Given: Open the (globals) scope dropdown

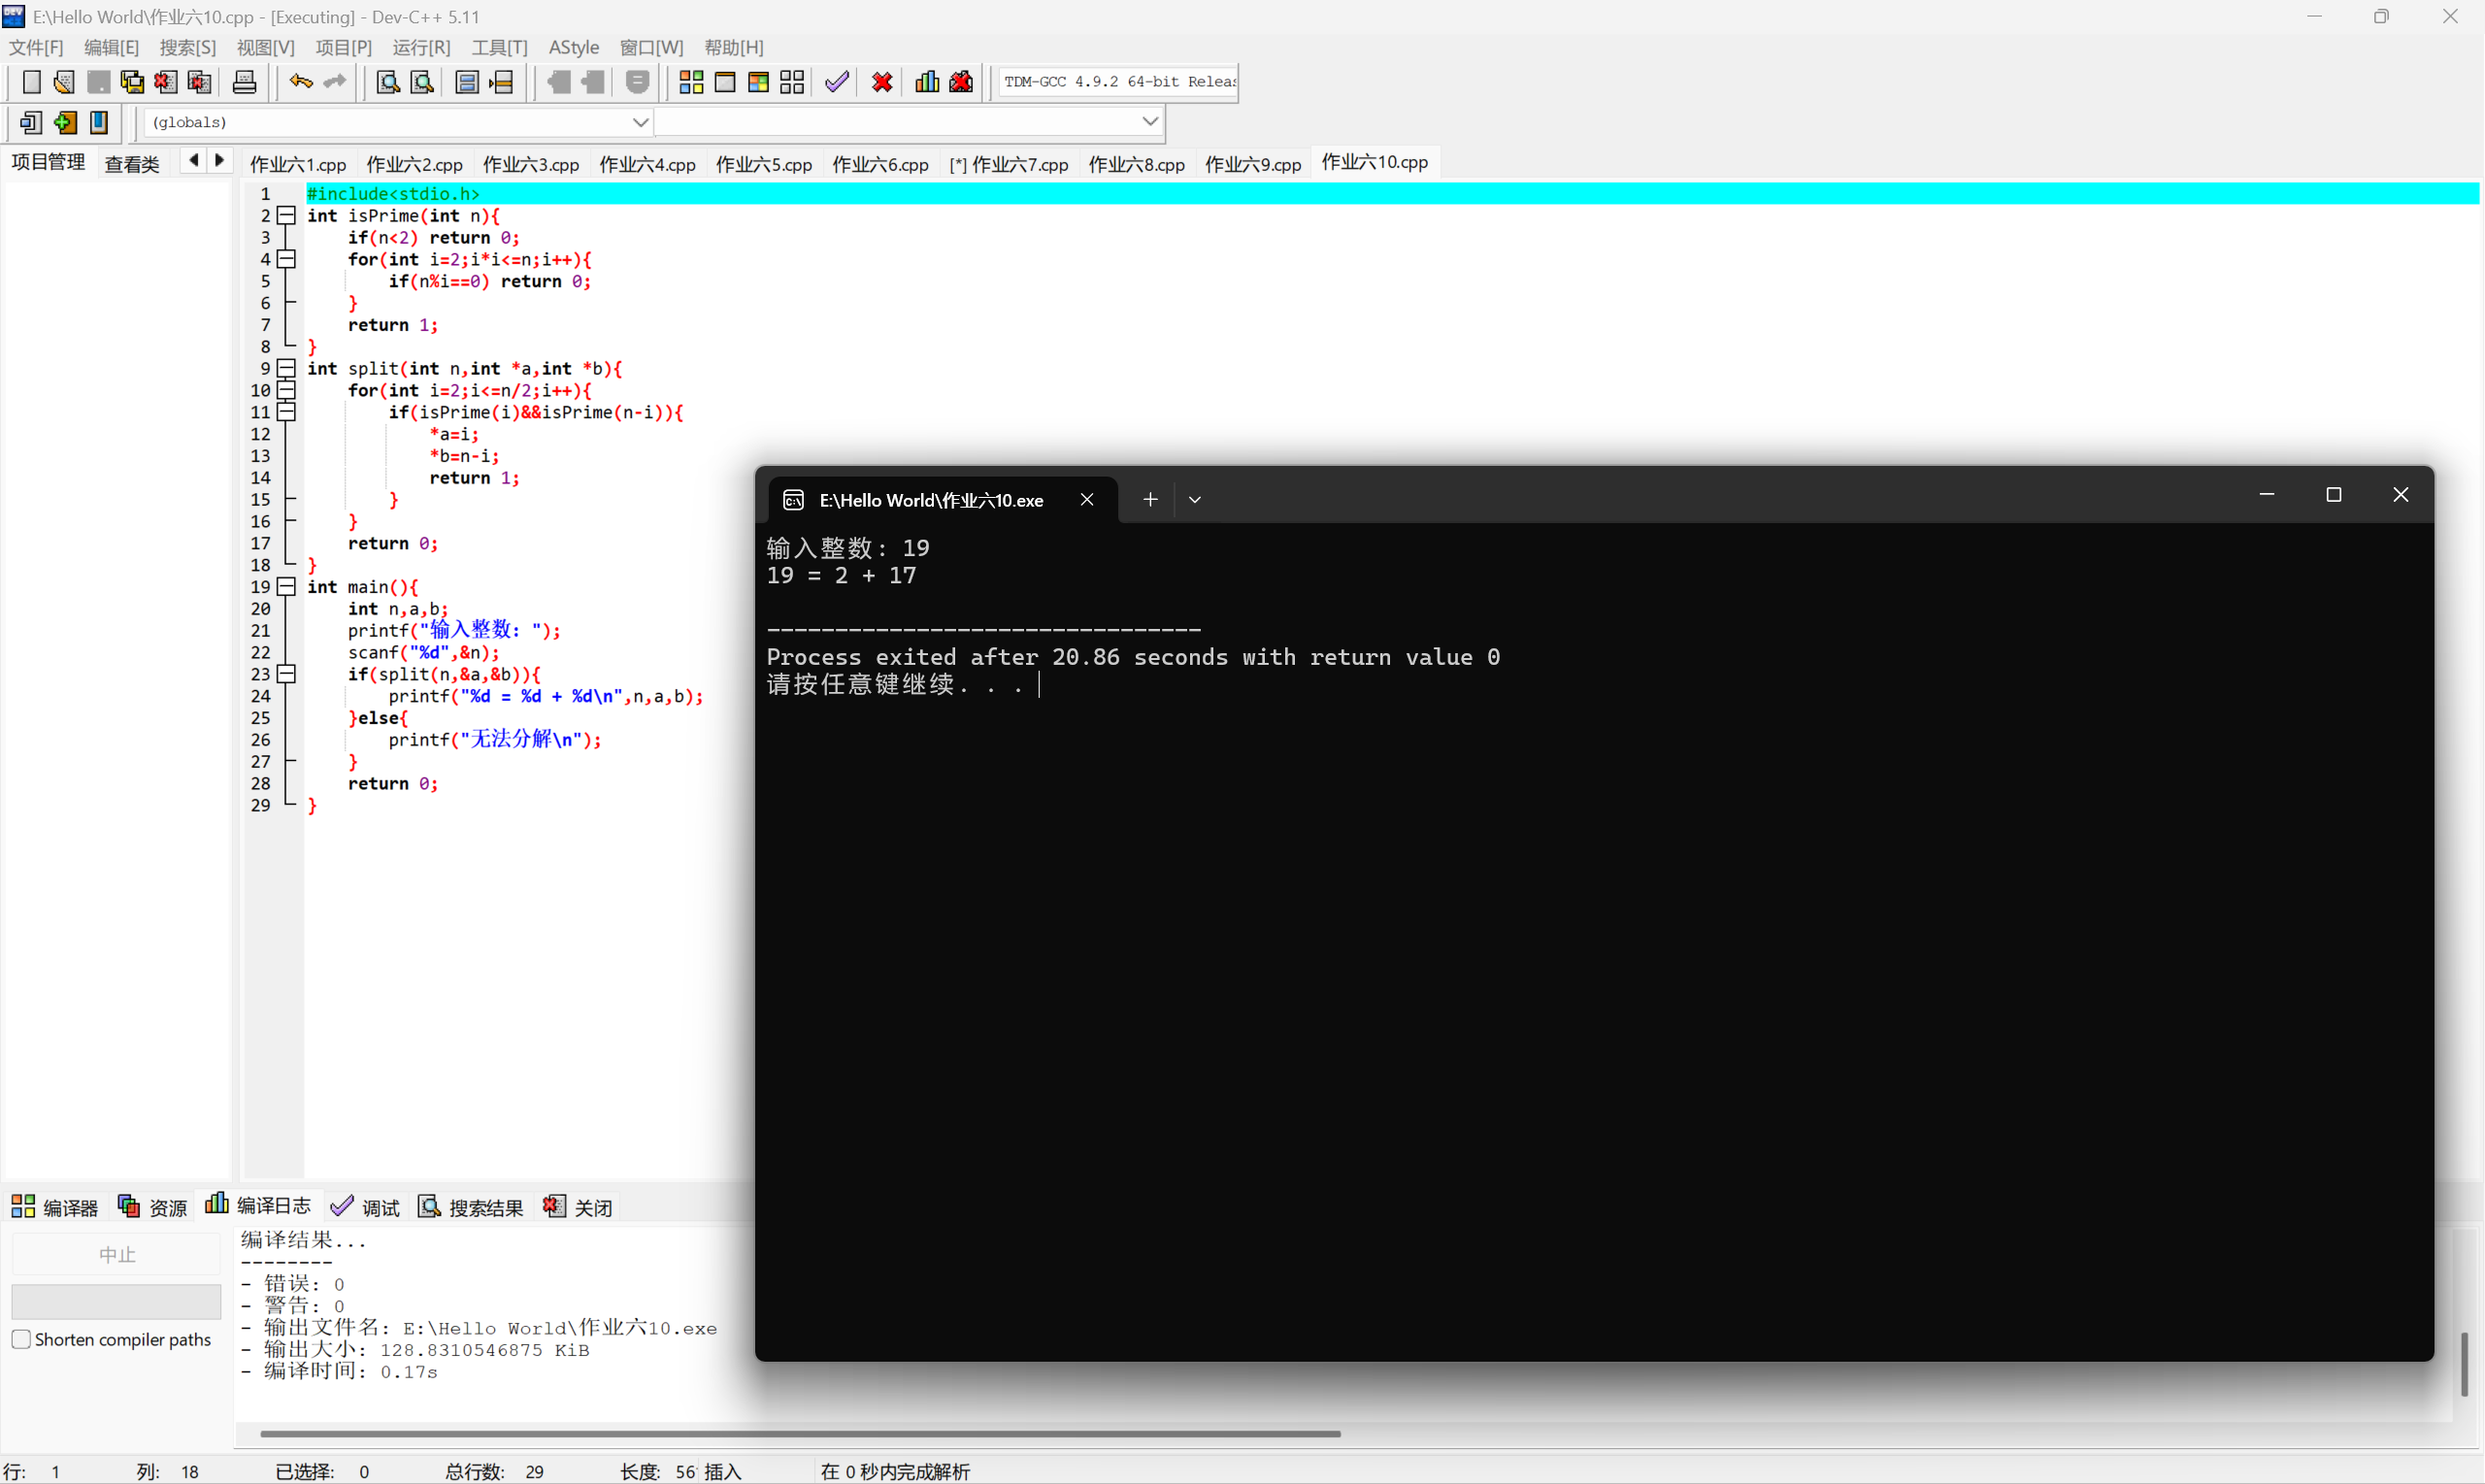Looking at the screenshot, I should pos(640,122).
